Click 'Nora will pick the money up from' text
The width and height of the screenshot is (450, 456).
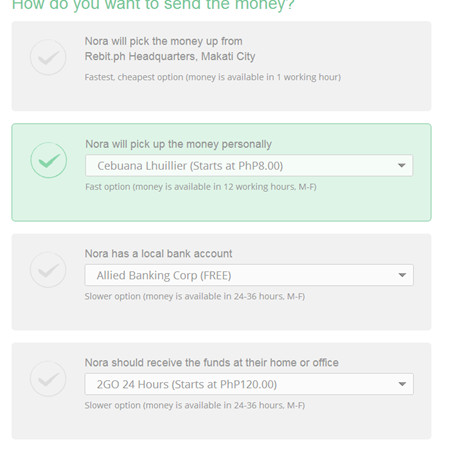163,41
